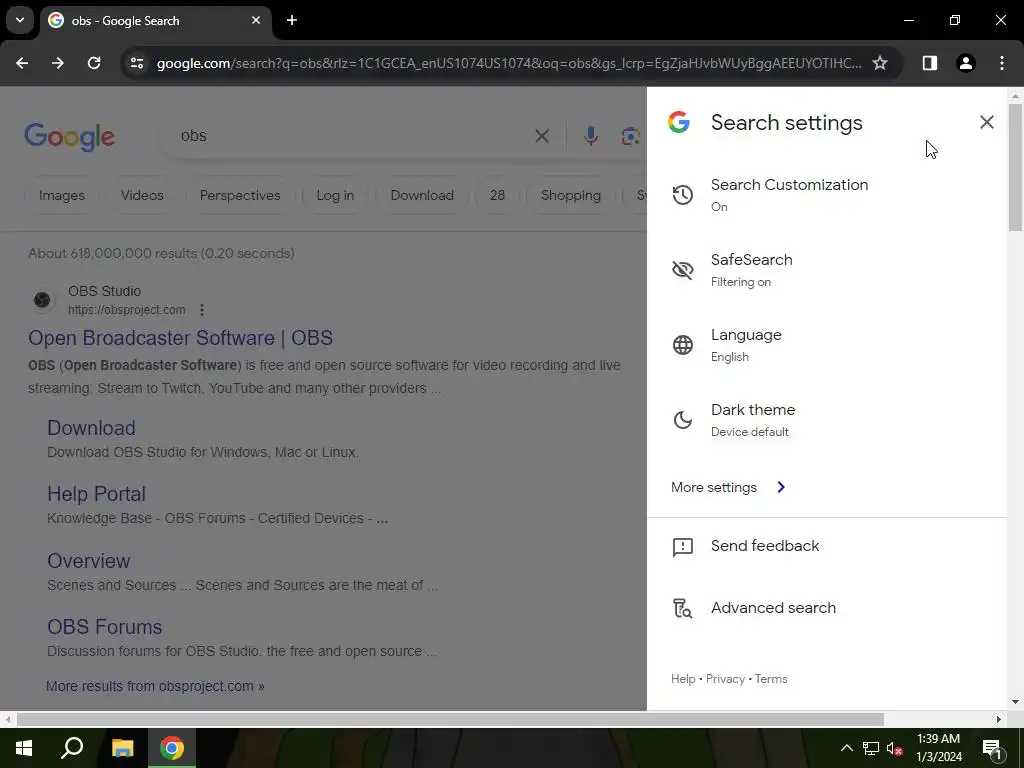Show hidden system tray icons
The width and height of the screenshot is (1024, 768).
point(846,748)
